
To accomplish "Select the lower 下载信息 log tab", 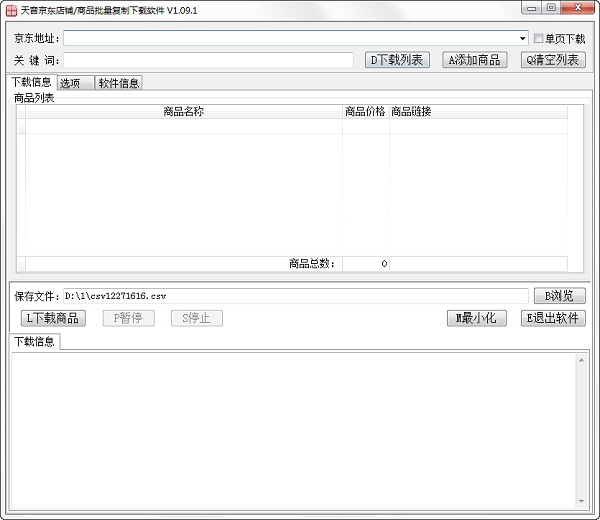I will [x=34, y=341].
